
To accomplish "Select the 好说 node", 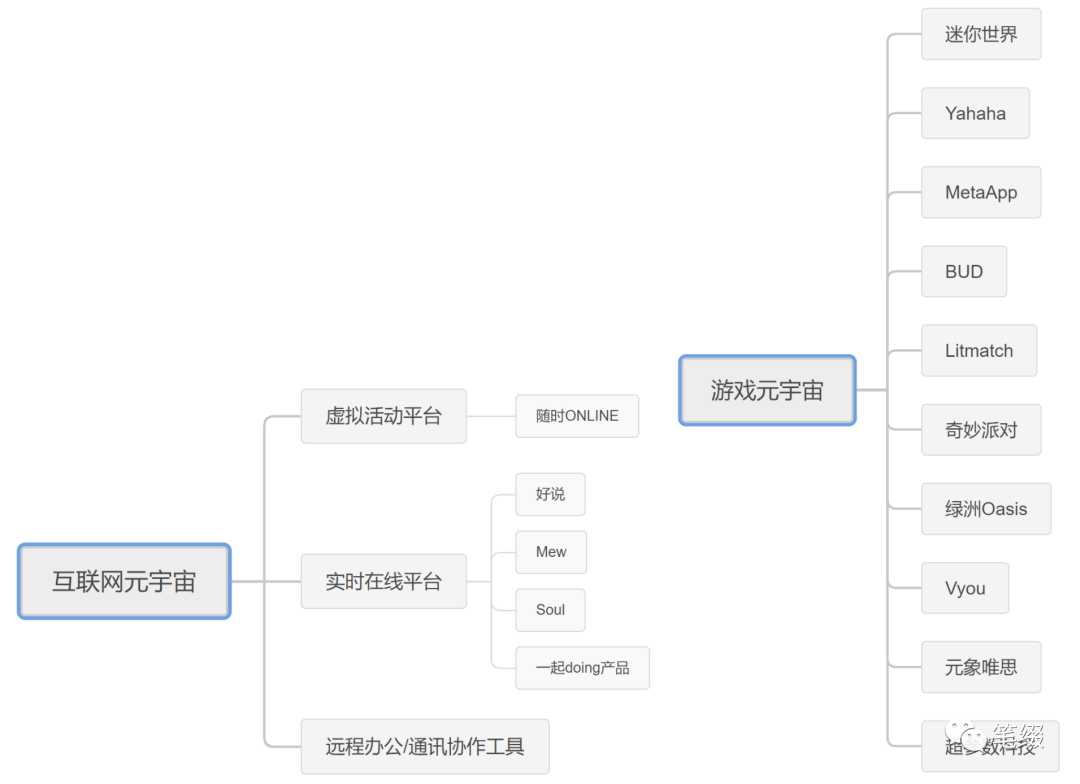I will (550, 494).
